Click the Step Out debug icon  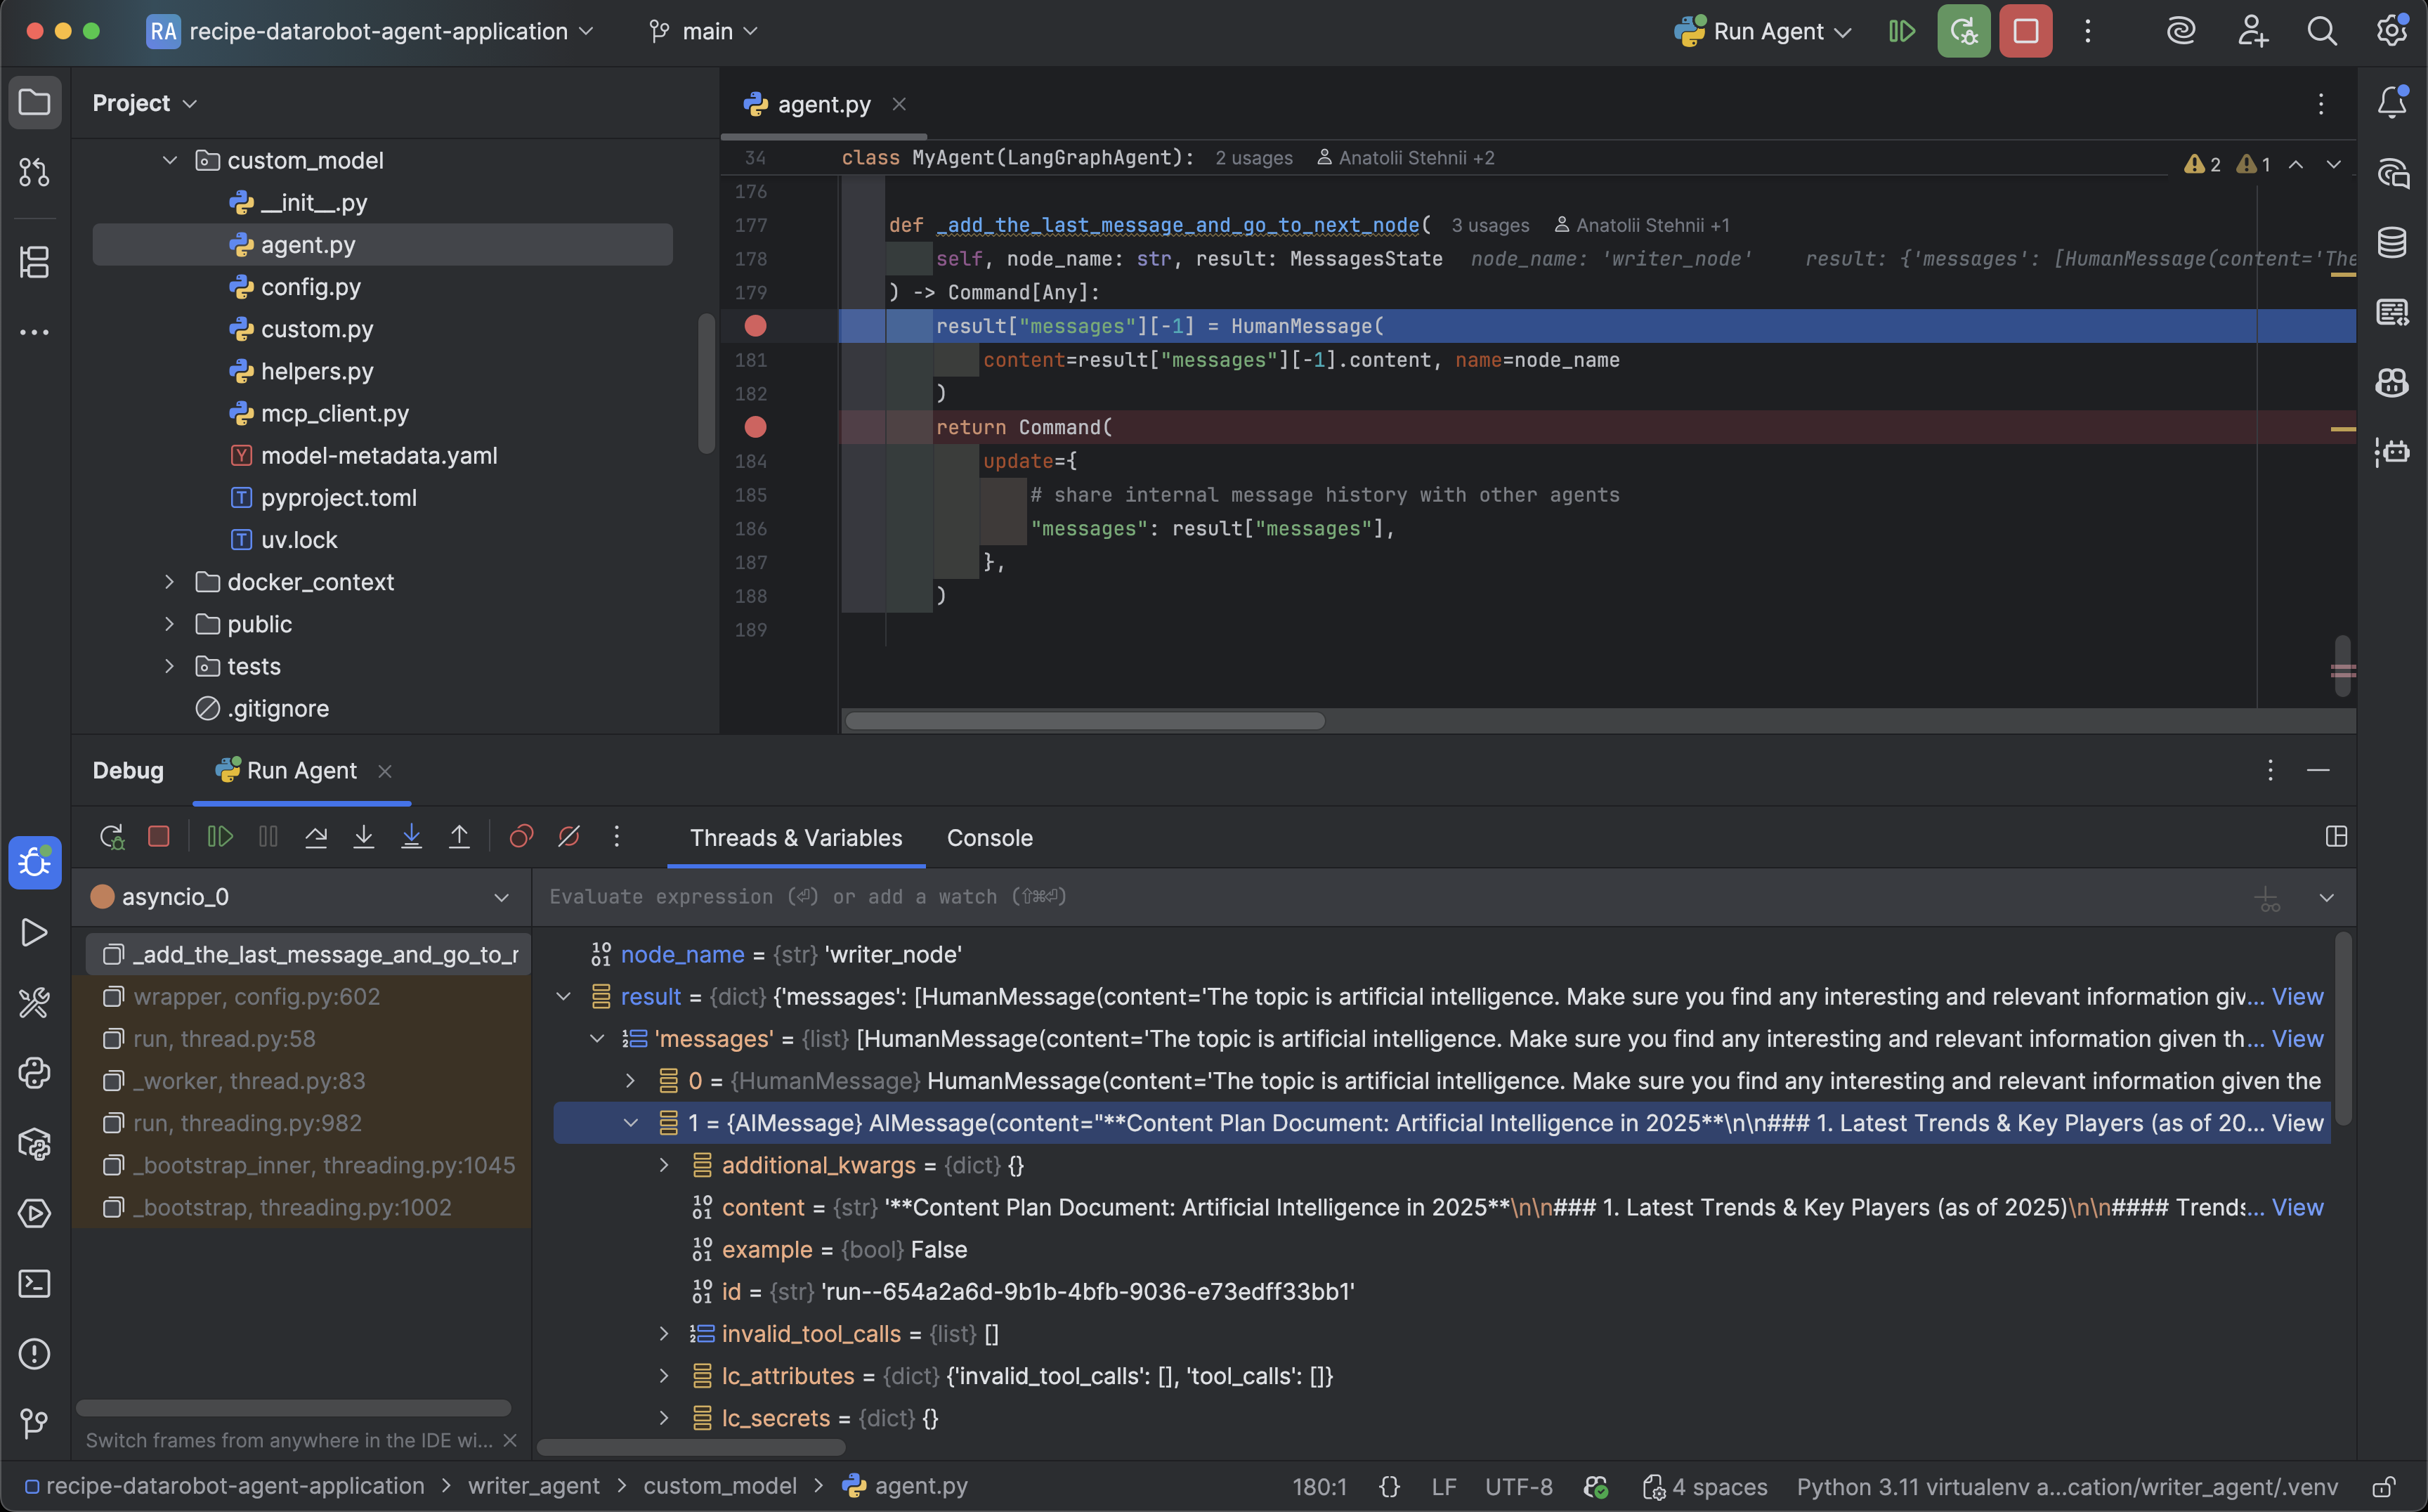tap(459, 837)
